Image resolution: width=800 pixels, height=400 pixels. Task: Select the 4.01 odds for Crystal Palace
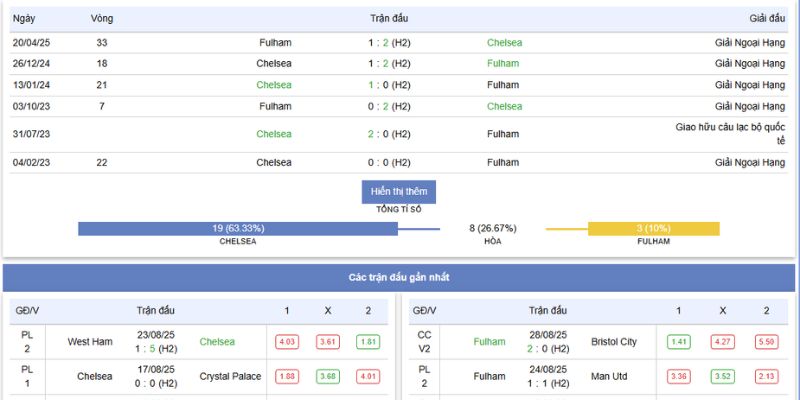click(367, 377)
